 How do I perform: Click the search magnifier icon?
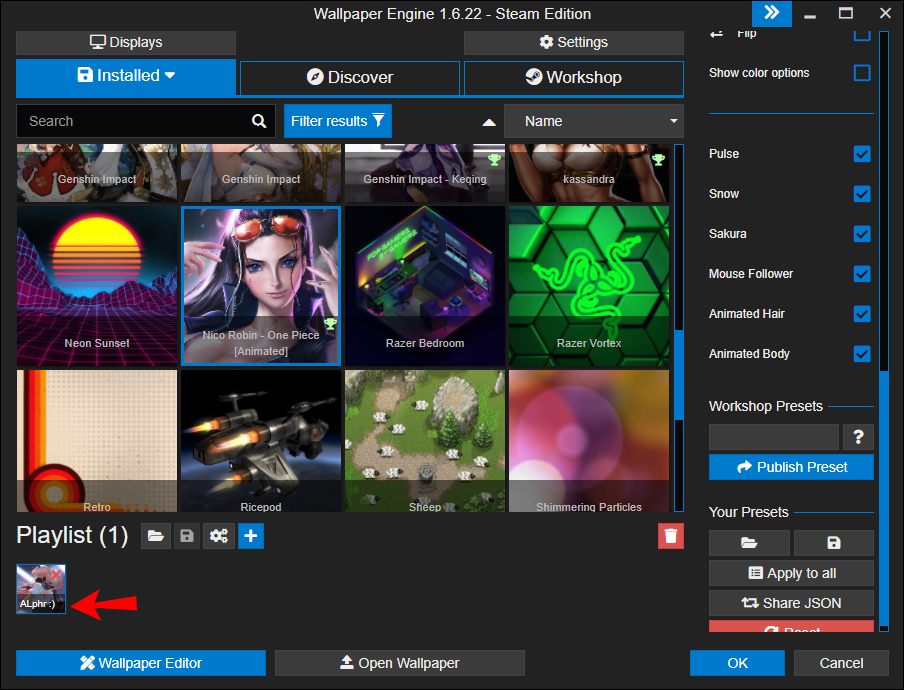(x=259, y=121)
